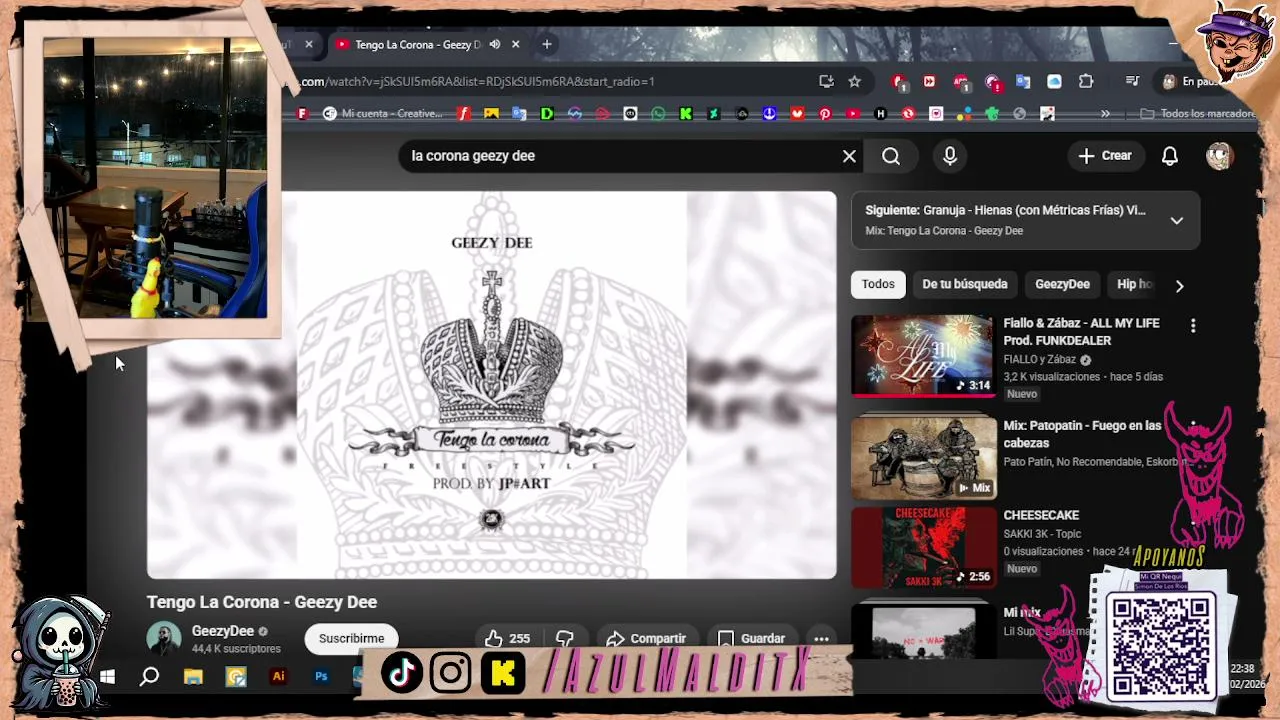The width and height of the screenshot is (1280, 720).
Task: Start voice search with the microphone icon
Action: pos(950,156)
